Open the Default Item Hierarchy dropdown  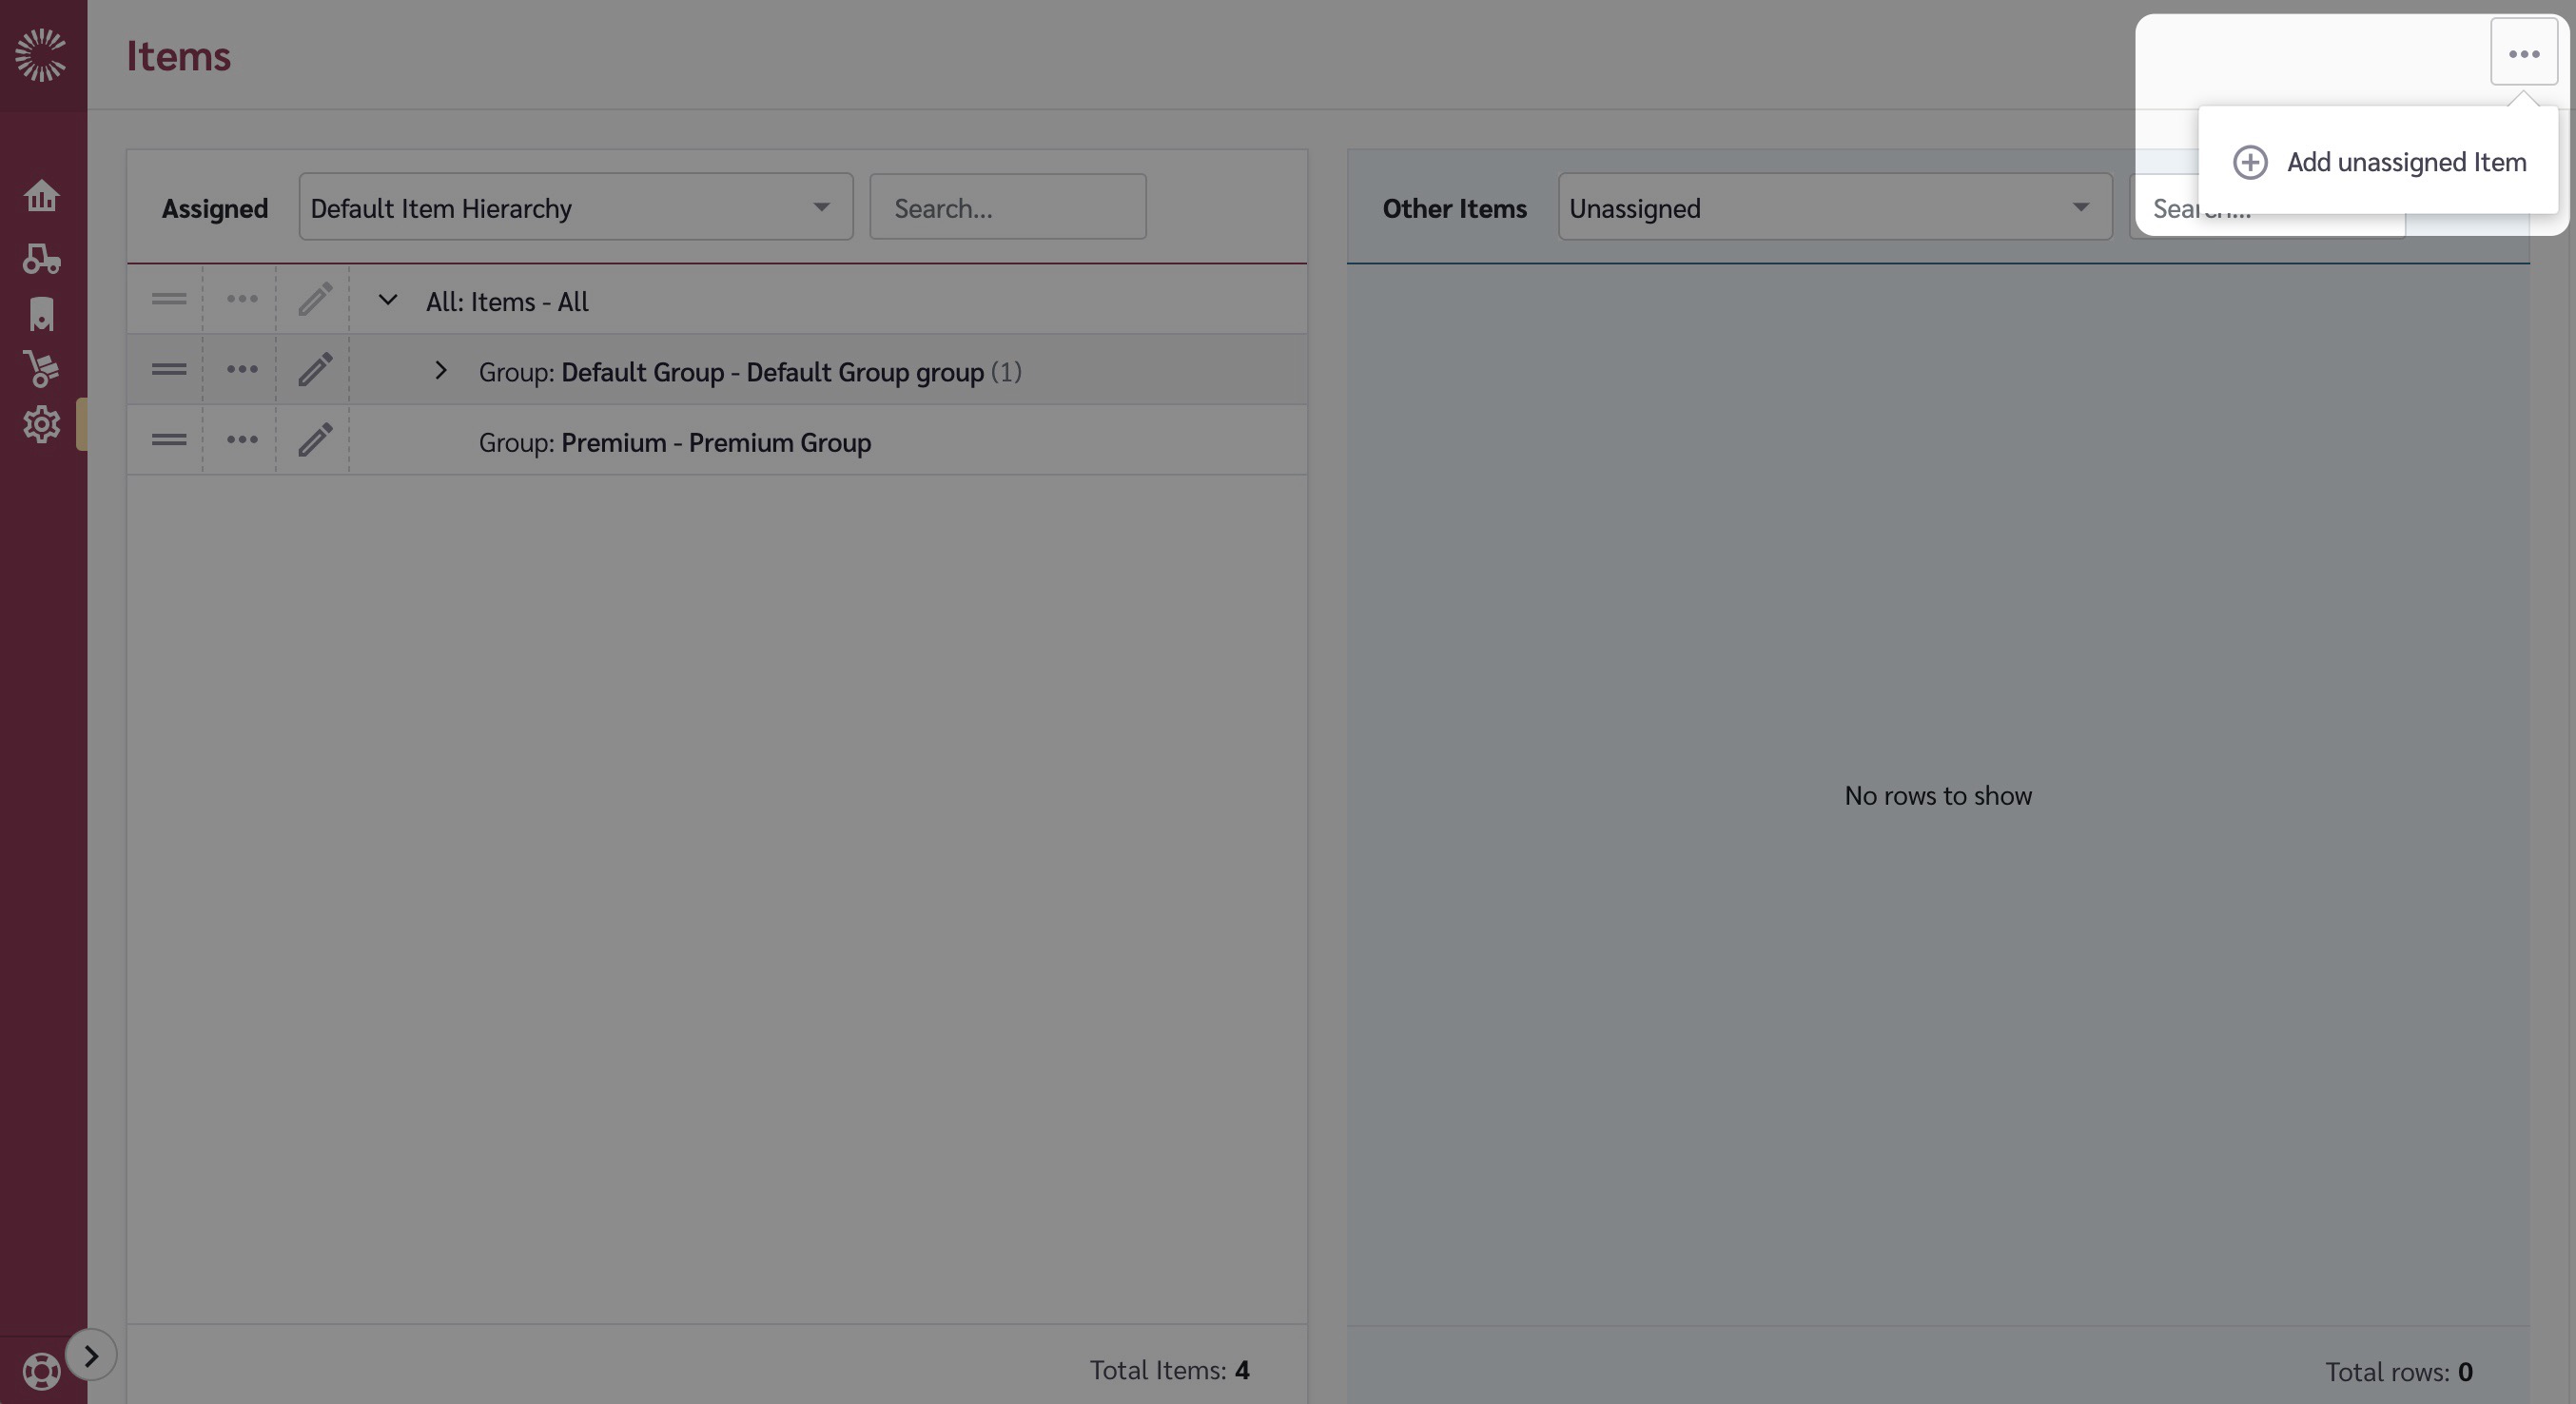[575, 207]
